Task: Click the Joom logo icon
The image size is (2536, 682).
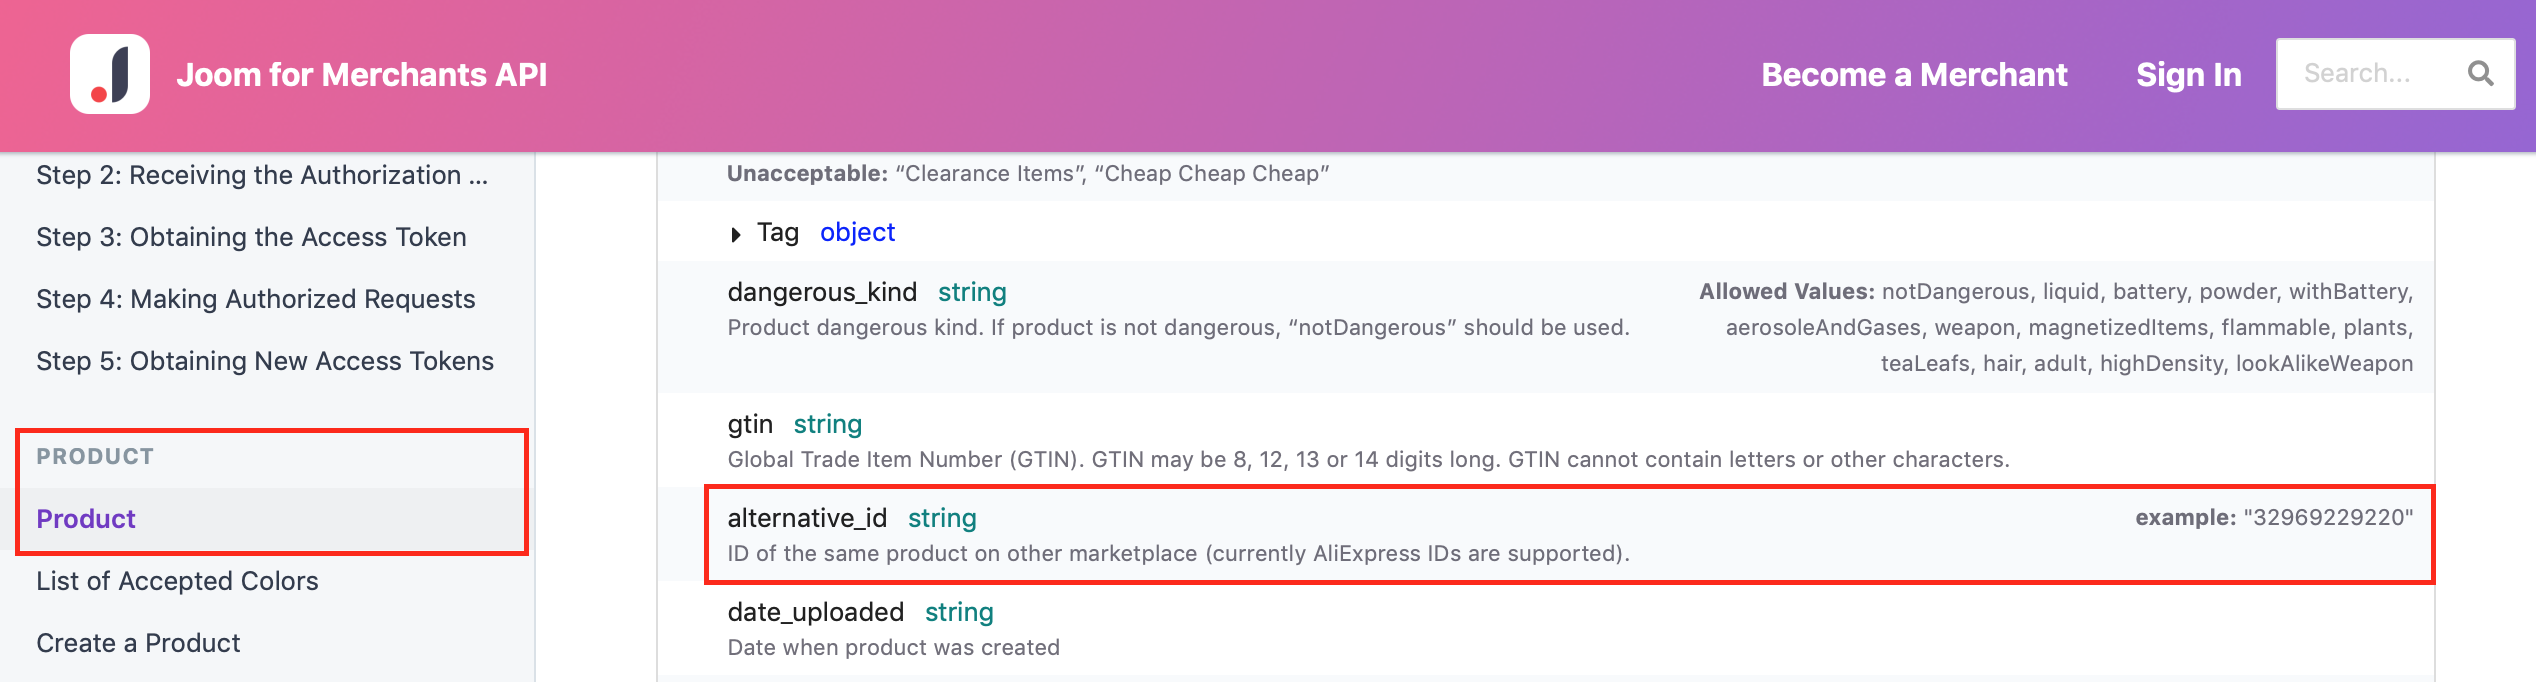Action: click(110, 74)
